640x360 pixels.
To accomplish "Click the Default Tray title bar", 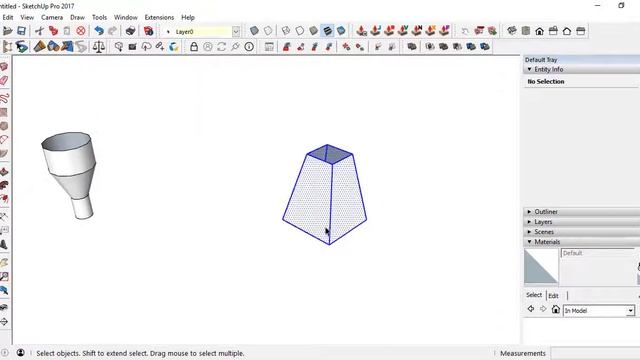I will (582, 60).
